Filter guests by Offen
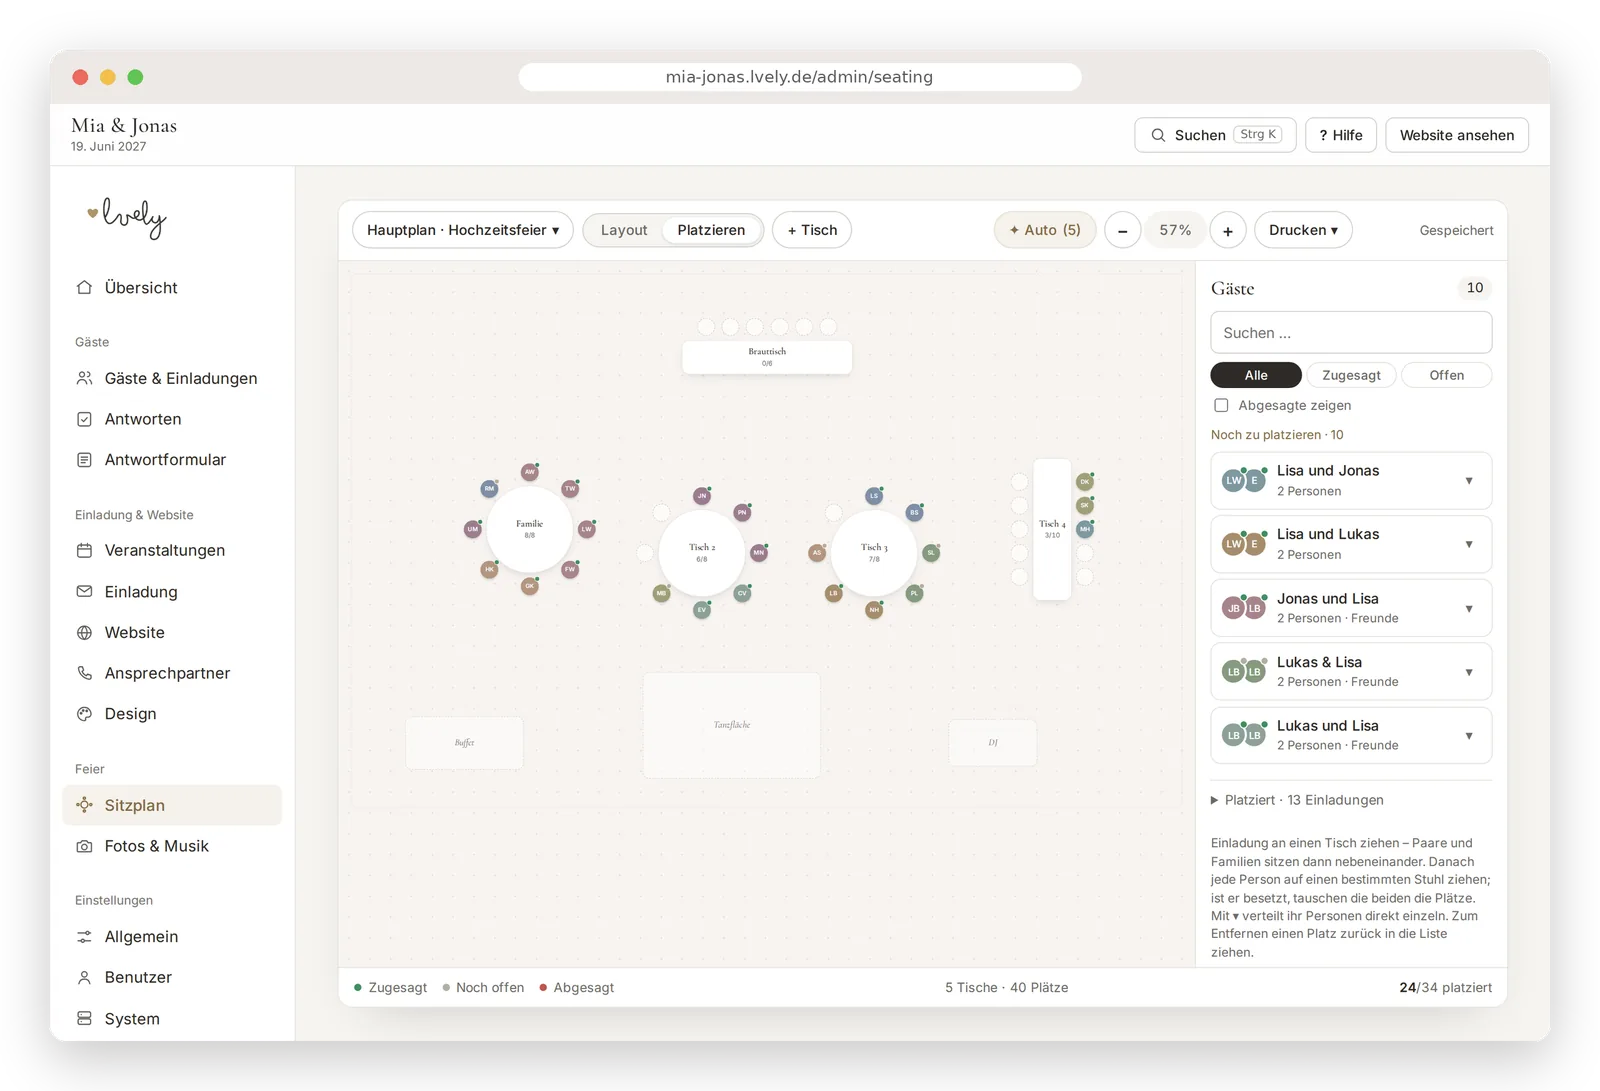1600x1091 pixels. 1446,375
